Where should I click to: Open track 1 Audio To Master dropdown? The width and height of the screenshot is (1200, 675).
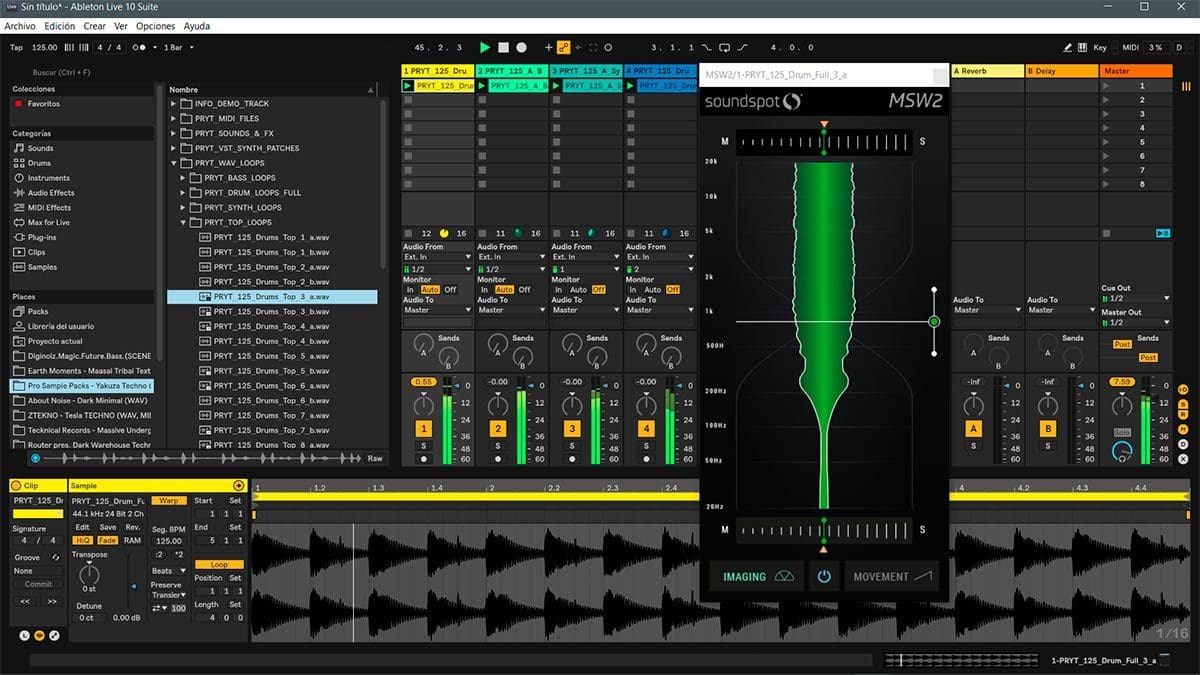tap(437, 310)
